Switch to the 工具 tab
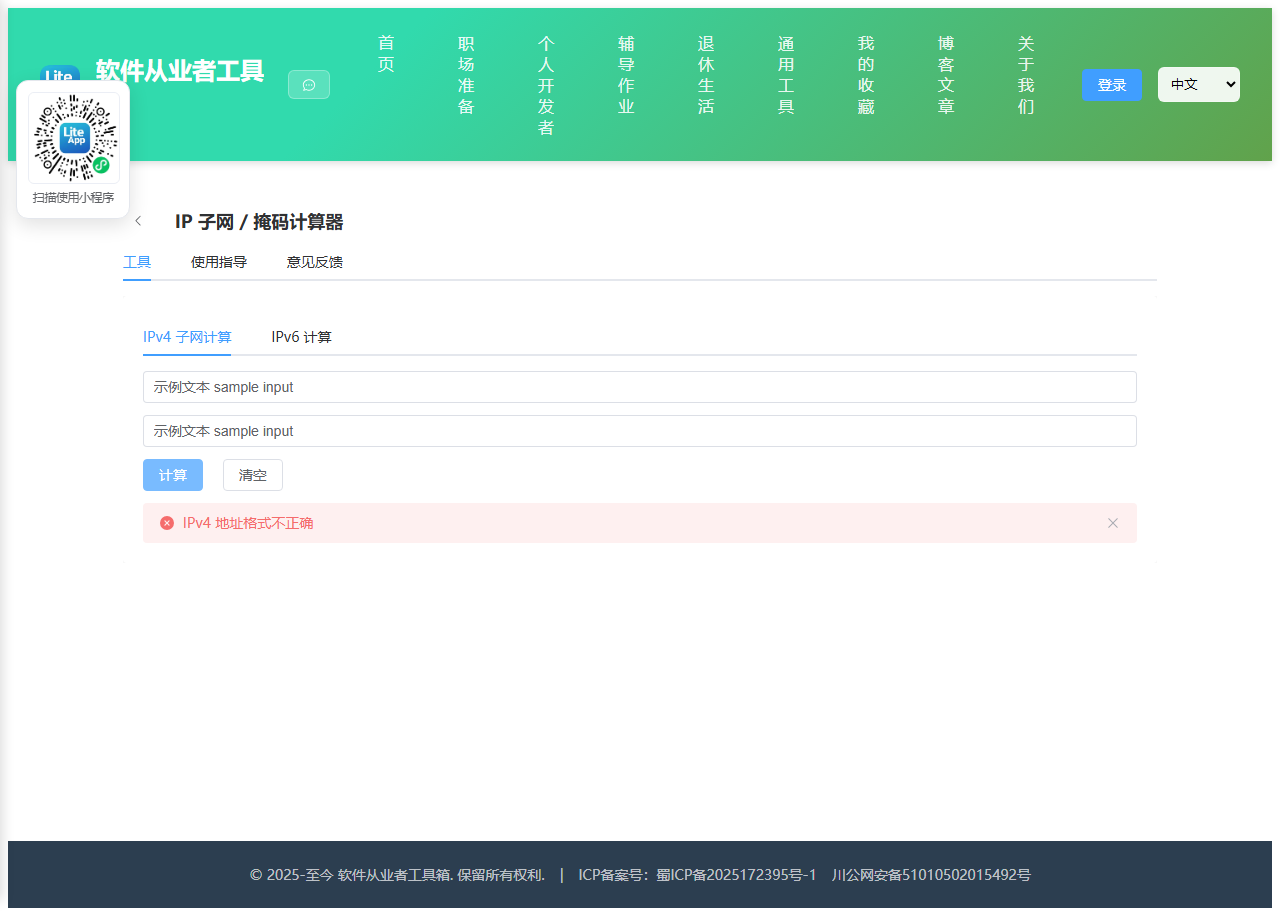 (x=137, y=262)
